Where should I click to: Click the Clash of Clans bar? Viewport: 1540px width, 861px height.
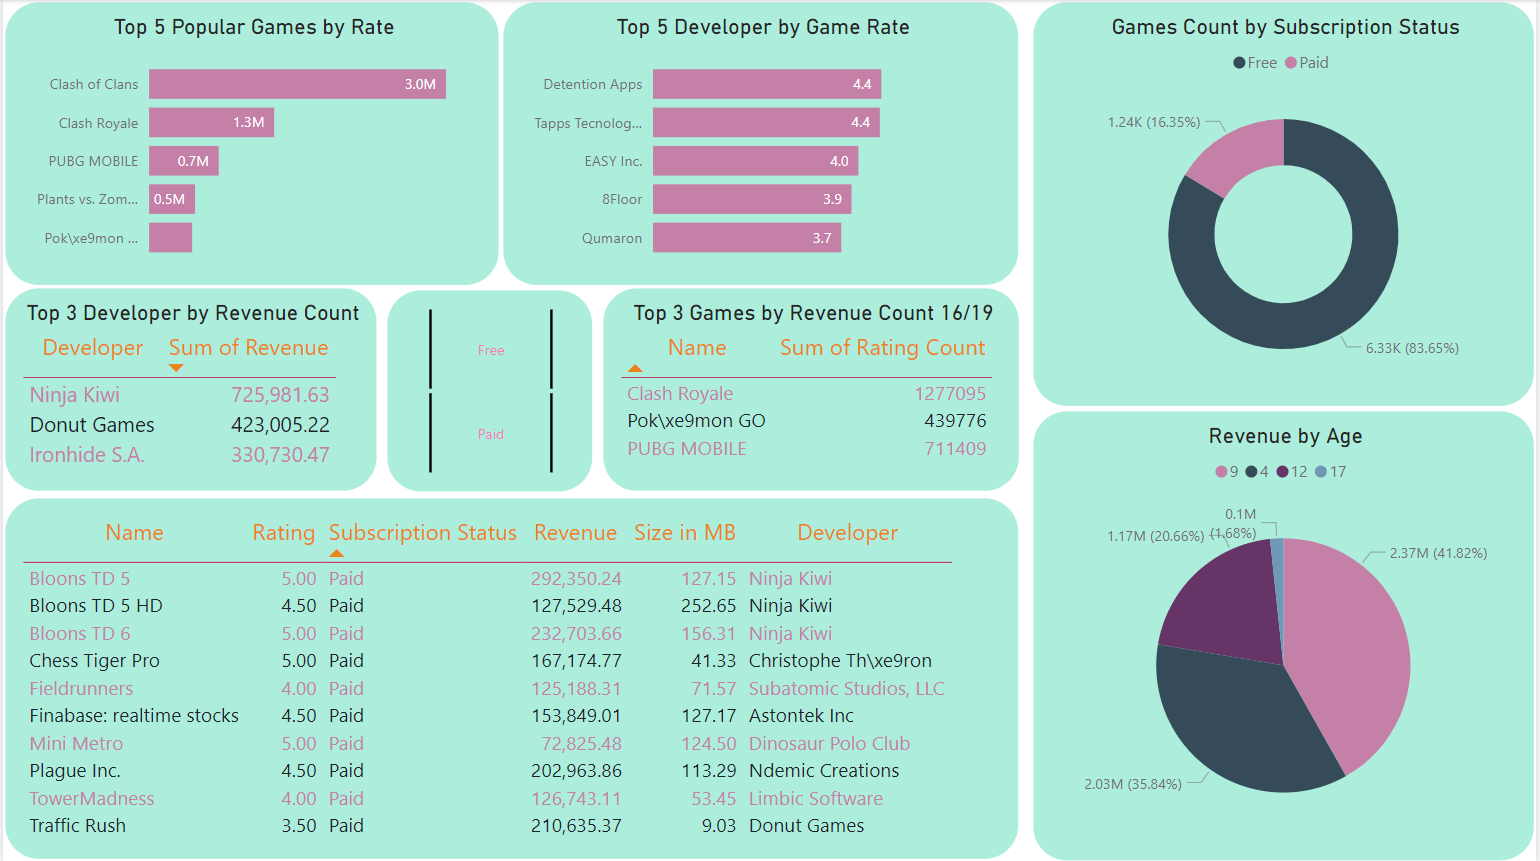(297, 84)
